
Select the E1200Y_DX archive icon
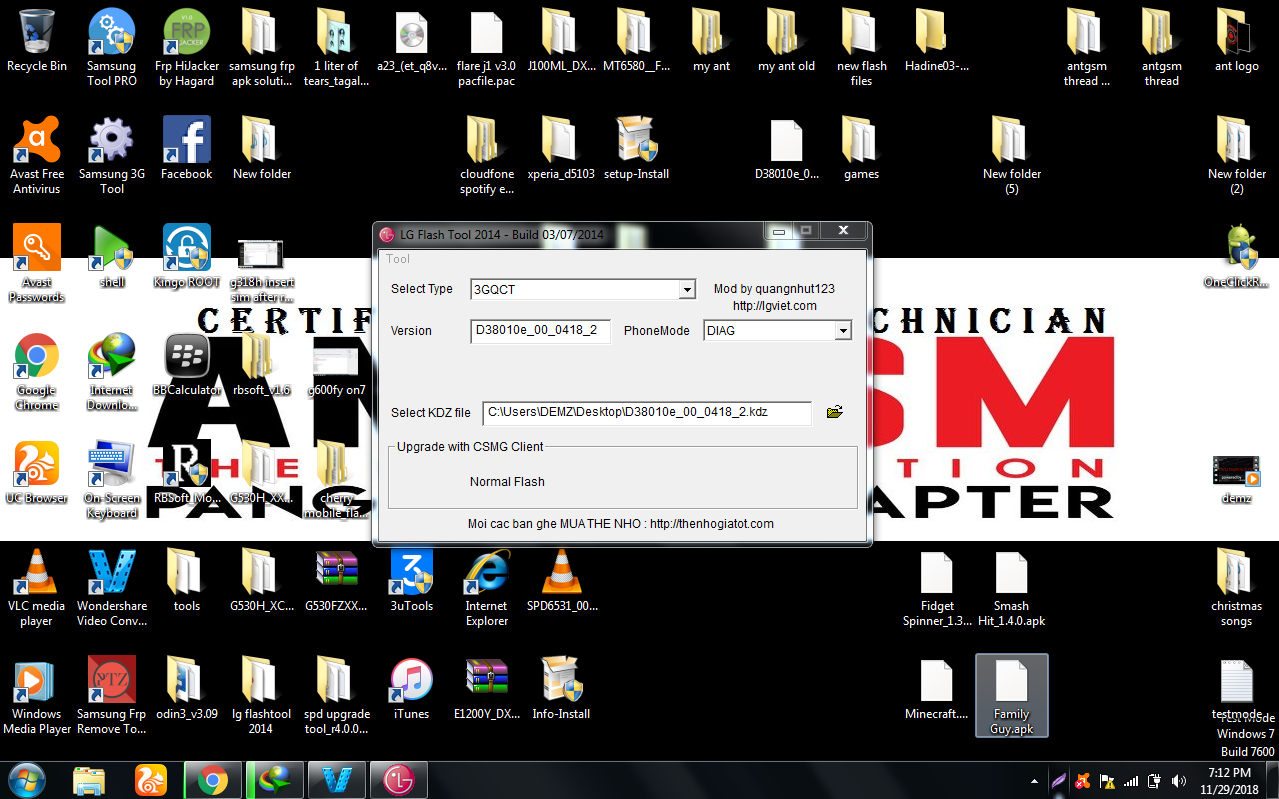pos(487,688)
